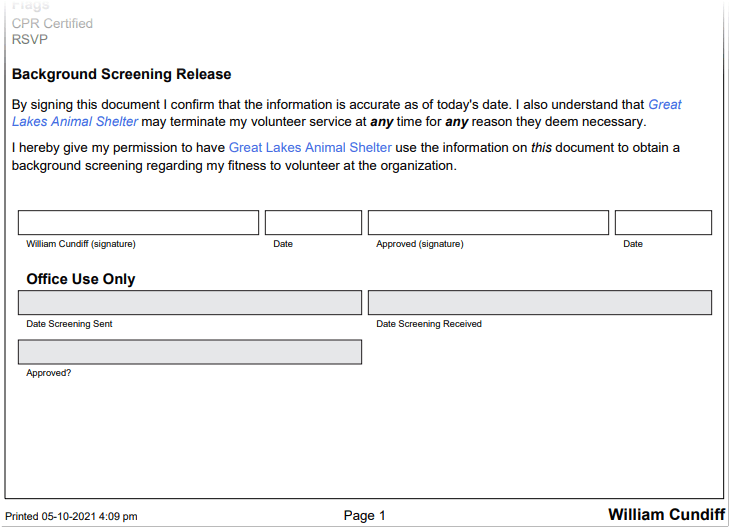This screenshot has width=731, height=529.
Task: Click the Date Screening Received field
Action: tap(540, 302)
